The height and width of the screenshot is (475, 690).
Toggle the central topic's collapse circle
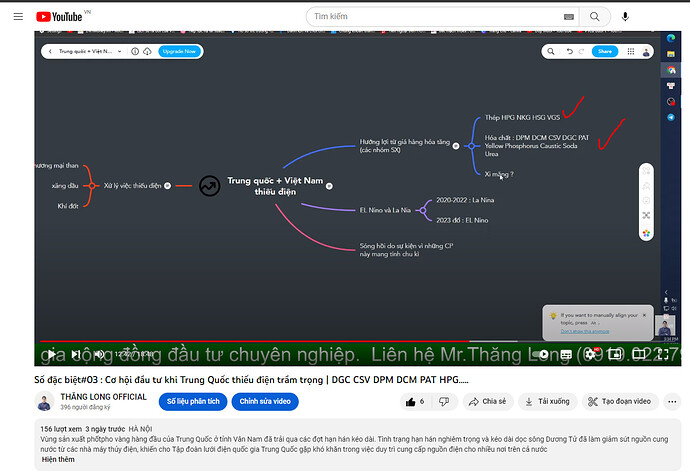click(x=329, y=186)
